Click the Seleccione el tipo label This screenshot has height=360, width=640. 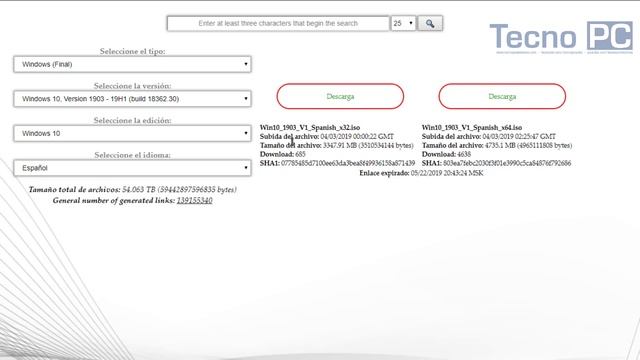132,51
